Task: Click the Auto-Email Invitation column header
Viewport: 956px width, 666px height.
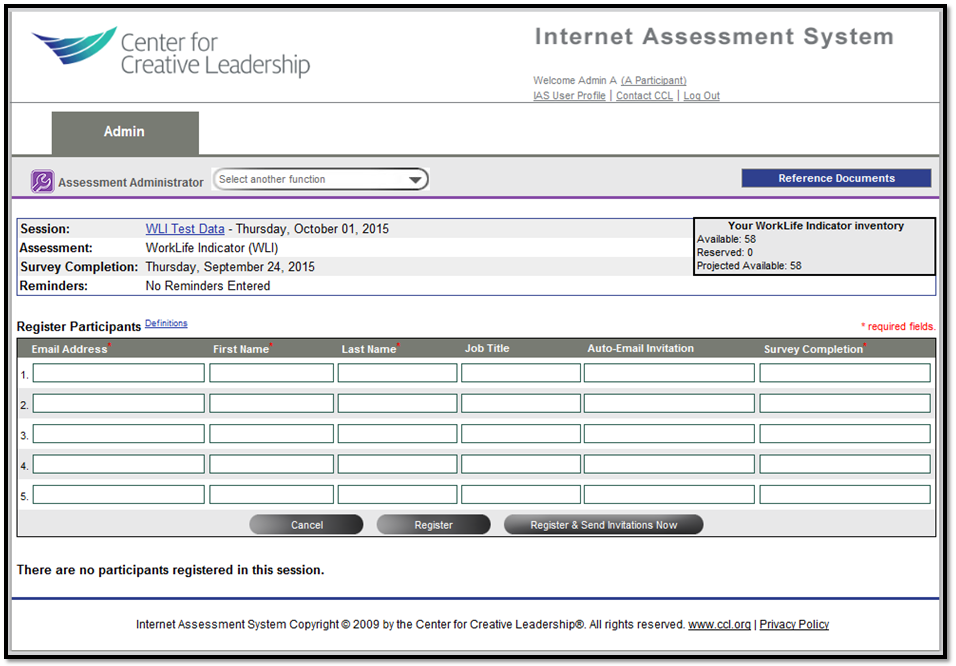Action: click(x=640, y=348)
